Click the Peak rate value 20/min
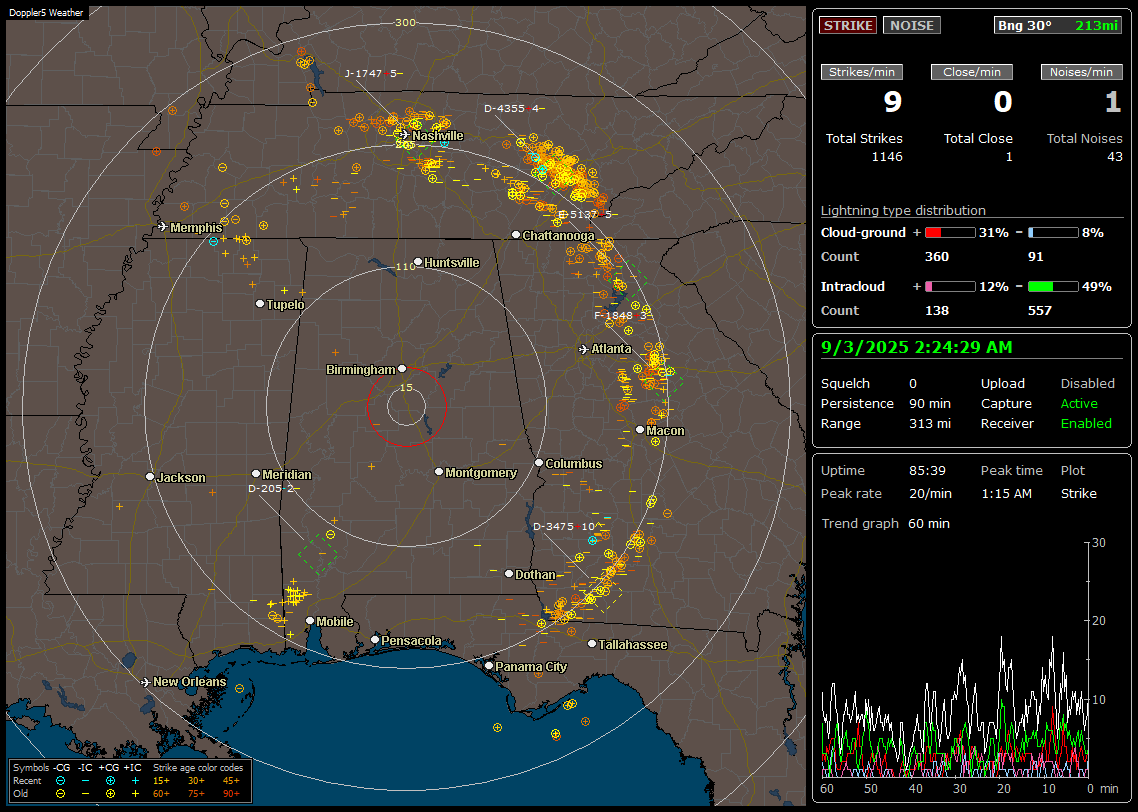Screen dimensions: 1138x812 [931, 493]
